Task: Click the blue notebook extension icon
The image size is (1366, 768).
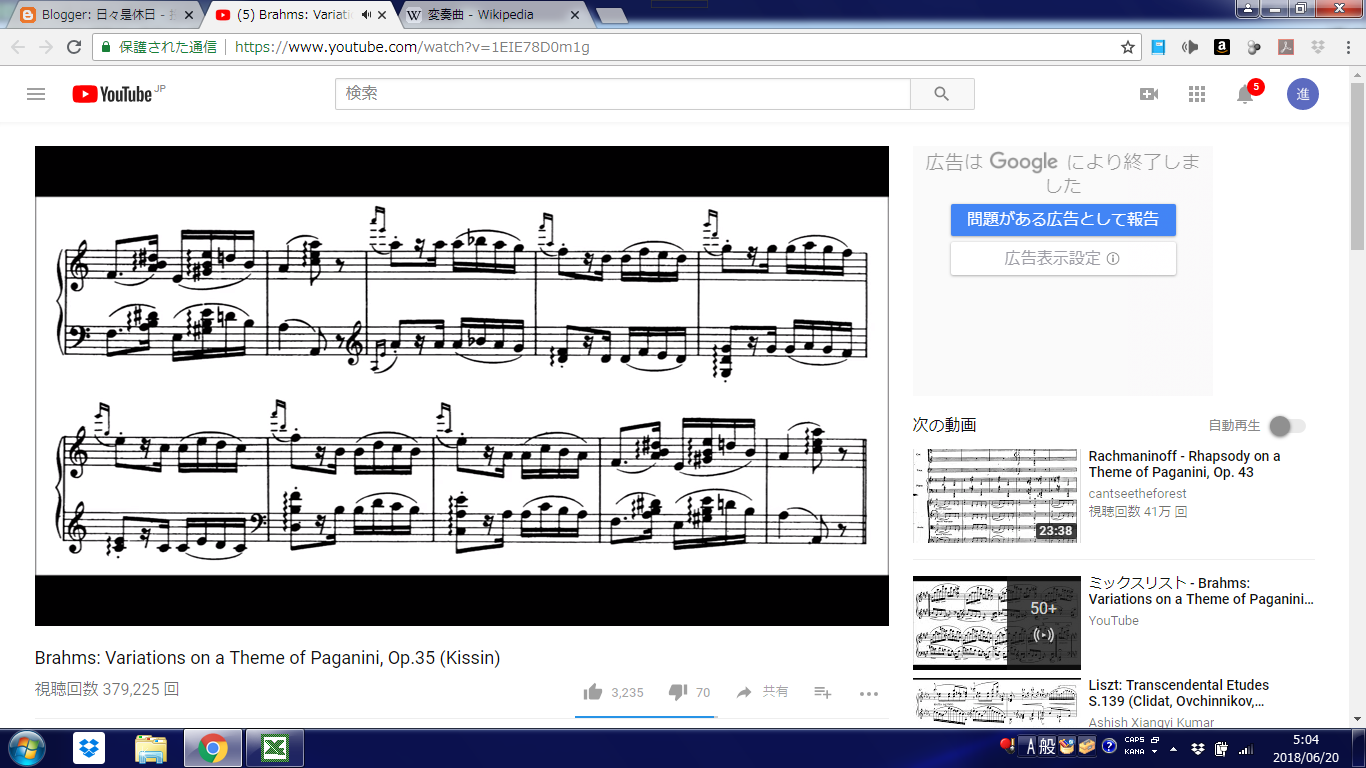Action: pos(1158,47)
